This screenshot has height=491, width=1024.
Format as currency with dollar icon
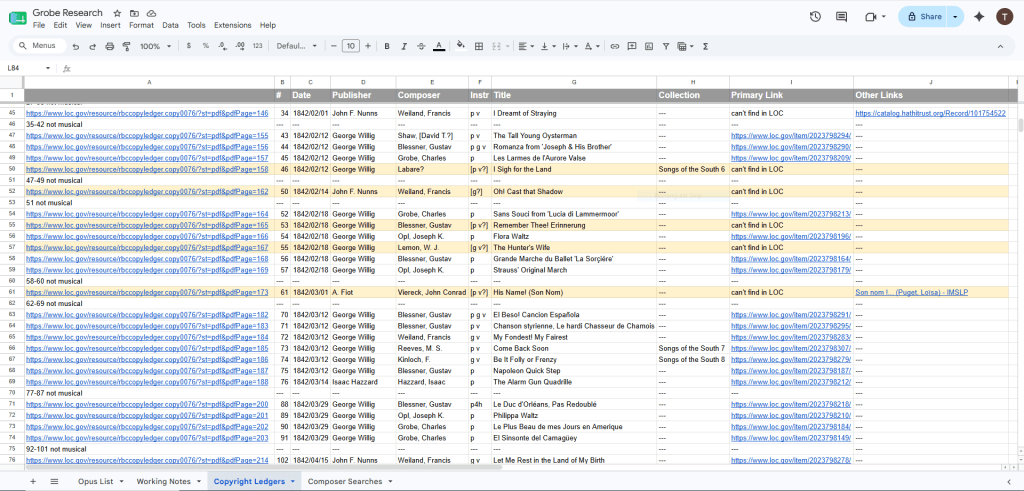(x=189, y=46)
